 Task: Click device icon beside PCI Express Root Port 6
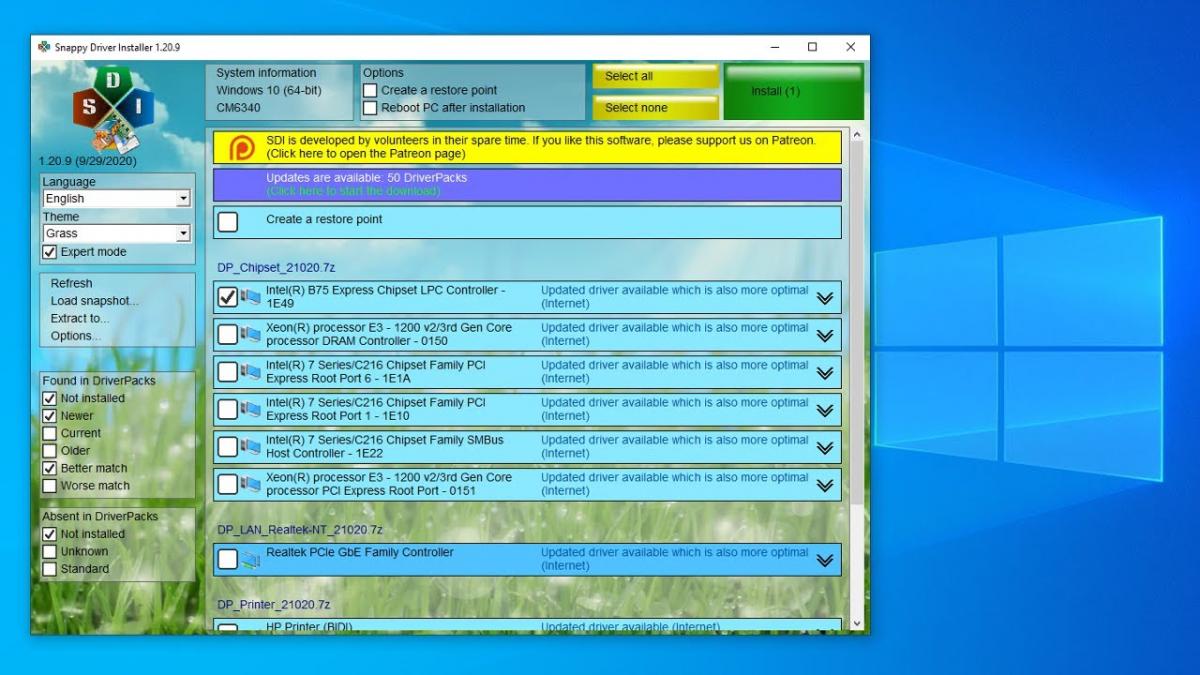[250, 372]
